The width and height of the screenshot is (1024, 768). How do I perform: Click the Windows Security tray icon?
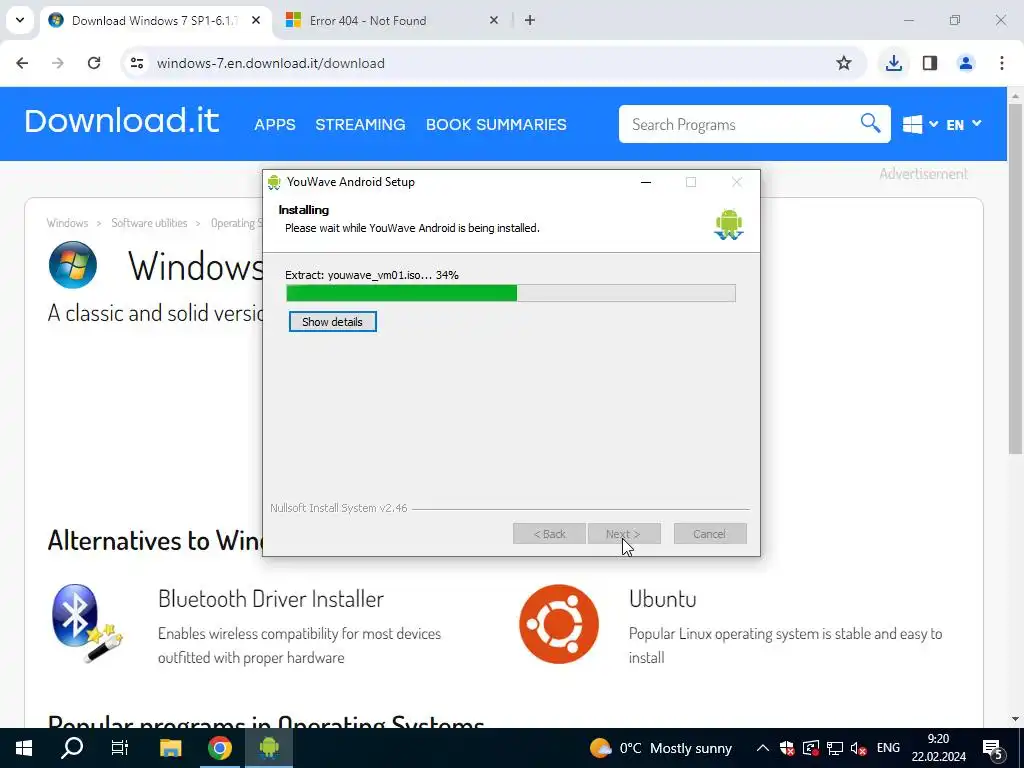[787, 748]
